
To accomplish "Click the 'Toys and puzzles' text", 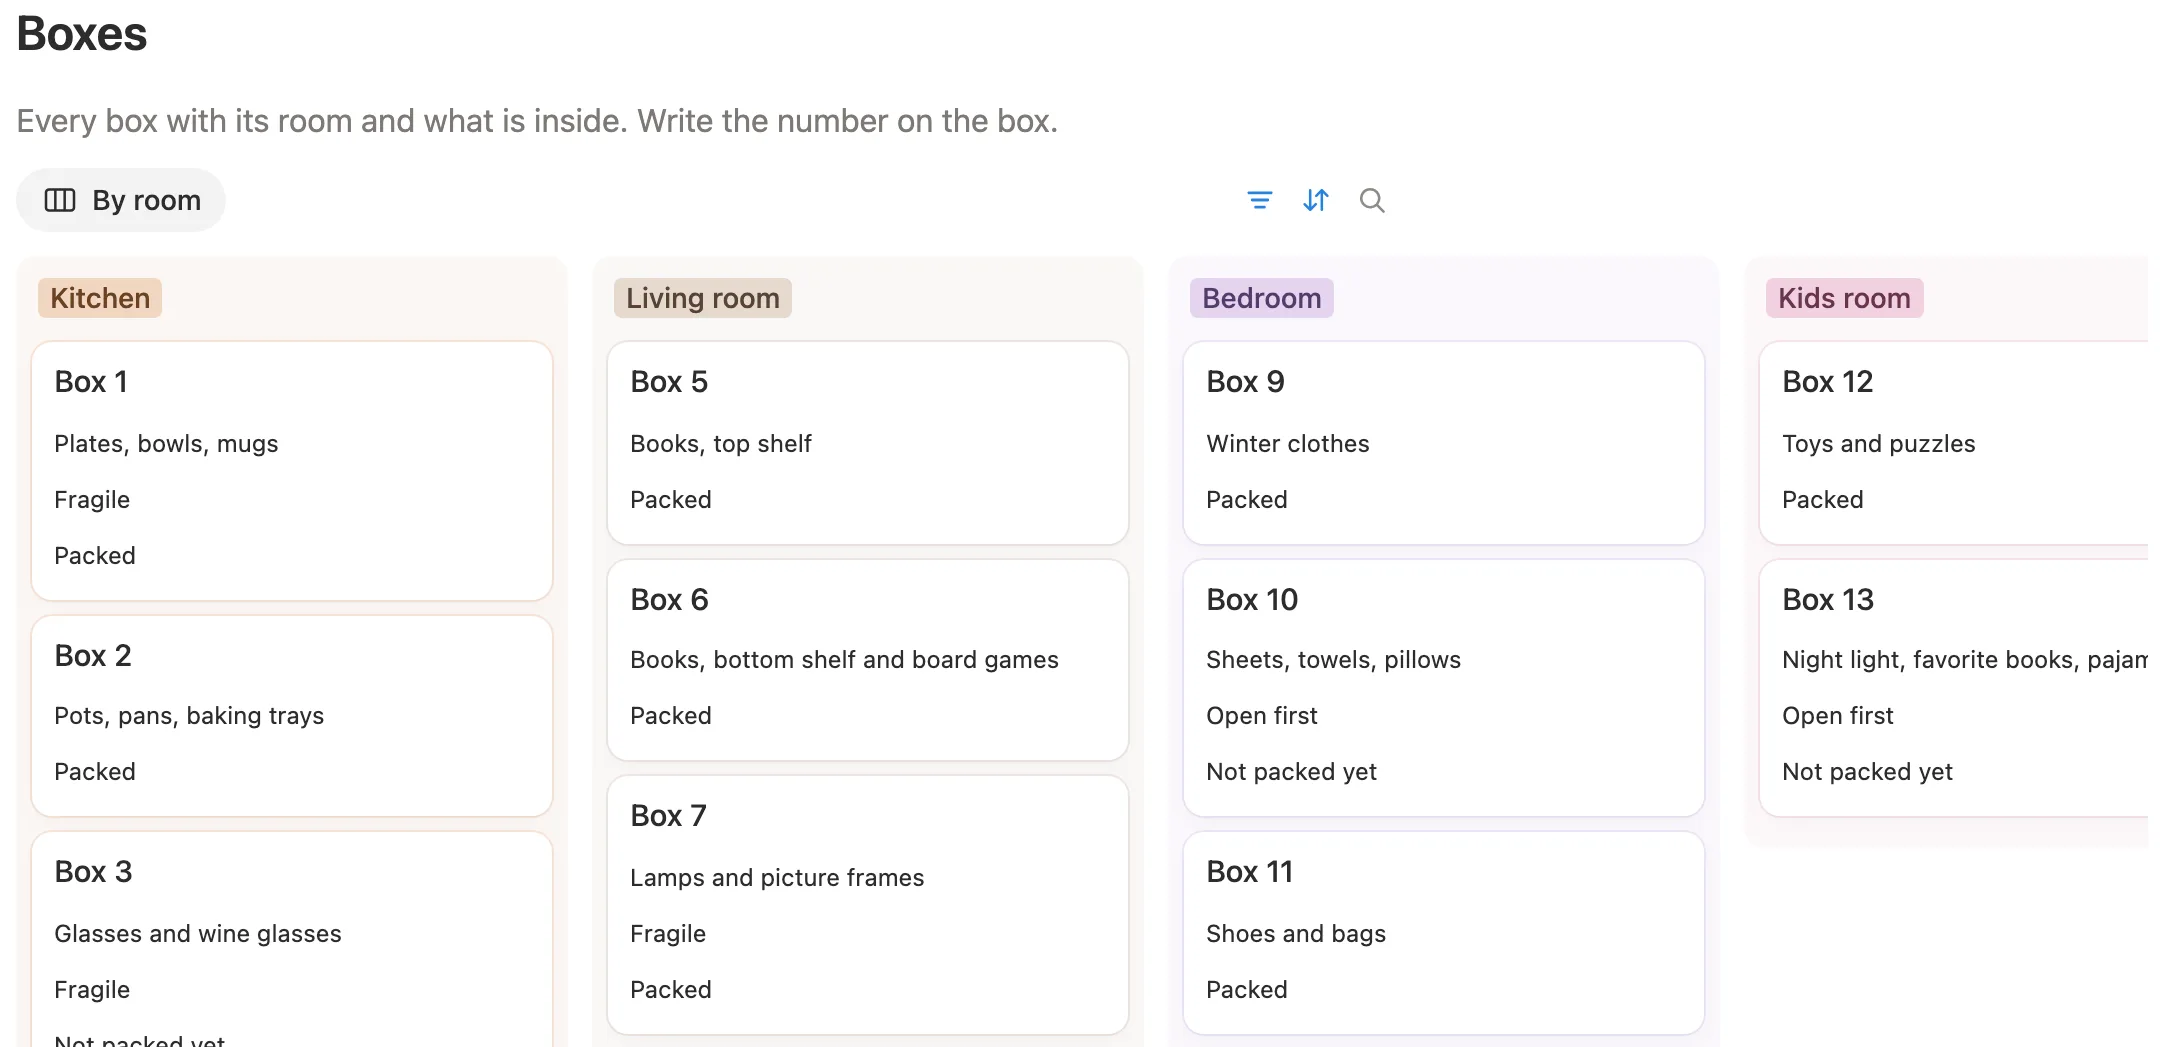I will click(1879, 444).
